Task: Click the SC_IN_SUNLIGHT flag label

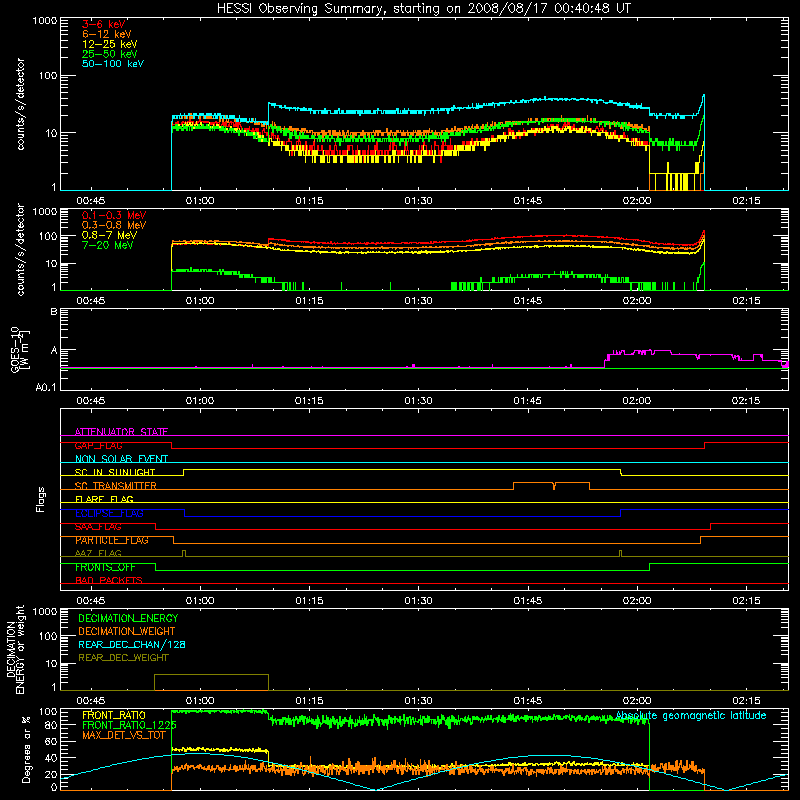Action: 115,472
